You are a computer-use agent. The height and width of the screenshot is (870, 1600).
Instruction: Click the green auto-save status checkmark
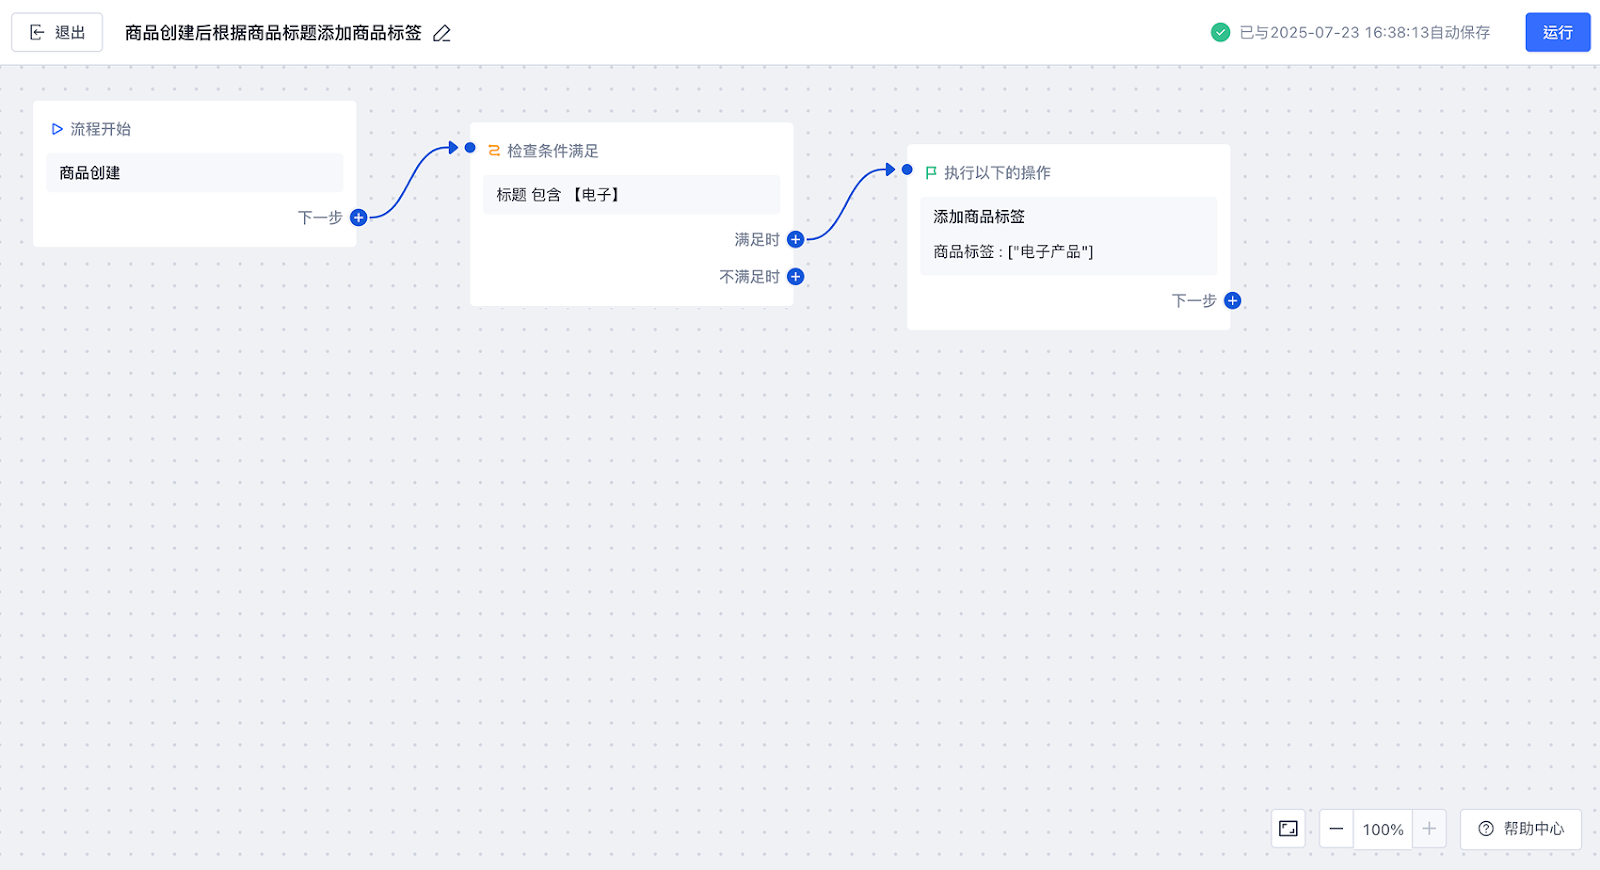[1220, 33]
